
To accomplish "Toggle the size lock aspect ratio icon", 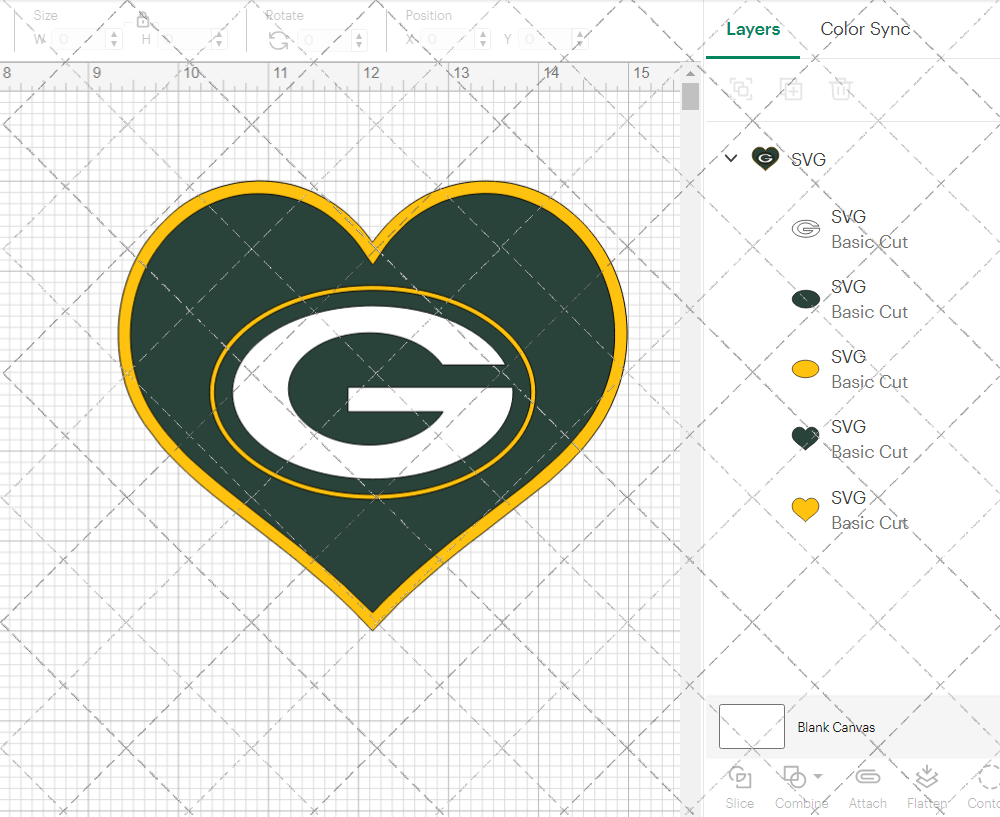I will (x=143, y=20).
